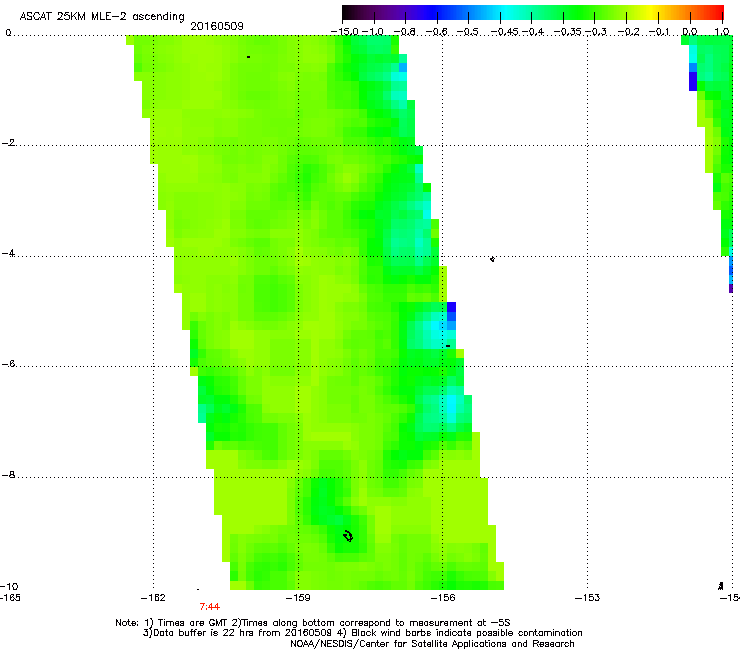Click the longitude label -156
This screenshot has height=650, width=740.
point(443,598)
